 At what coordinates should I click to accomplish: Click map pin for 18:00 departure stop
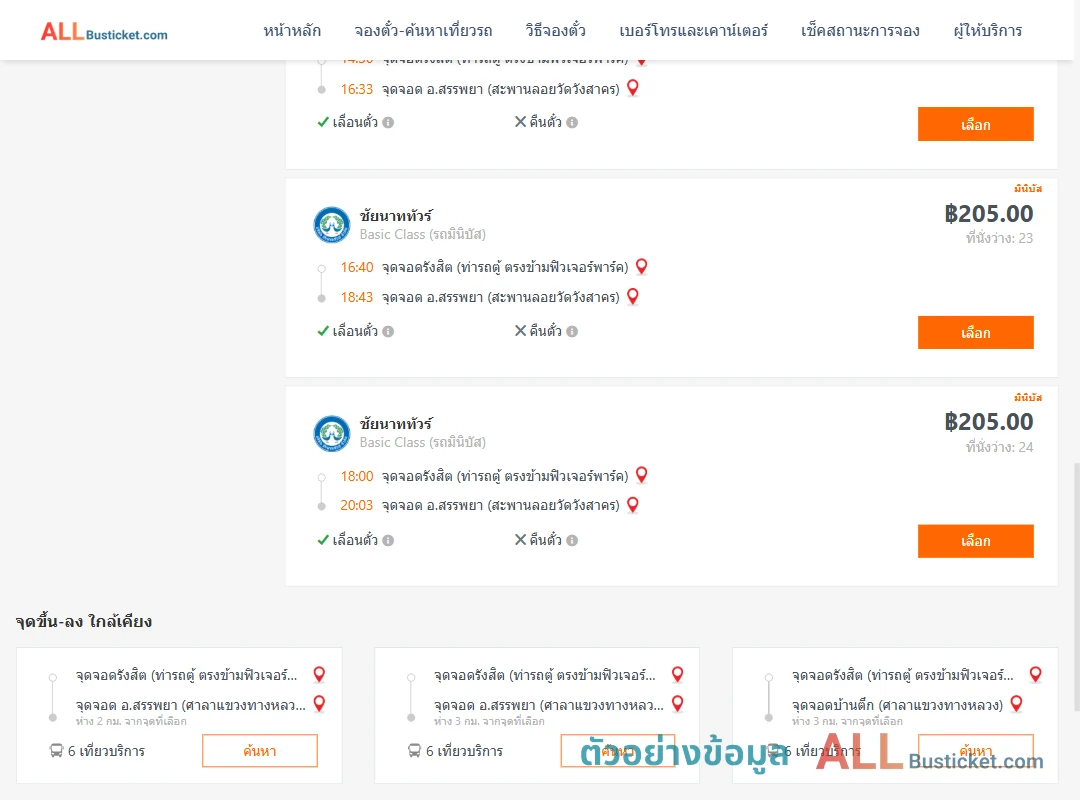[x=641, y=475]
